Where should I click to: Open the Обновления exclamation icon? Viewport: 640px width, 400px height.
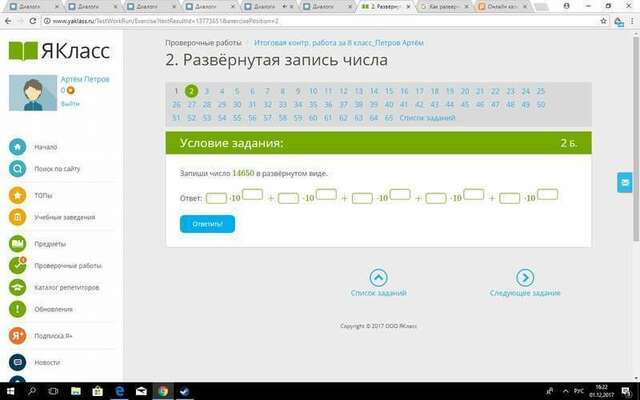pyautogui.click(x=18, y=309)
